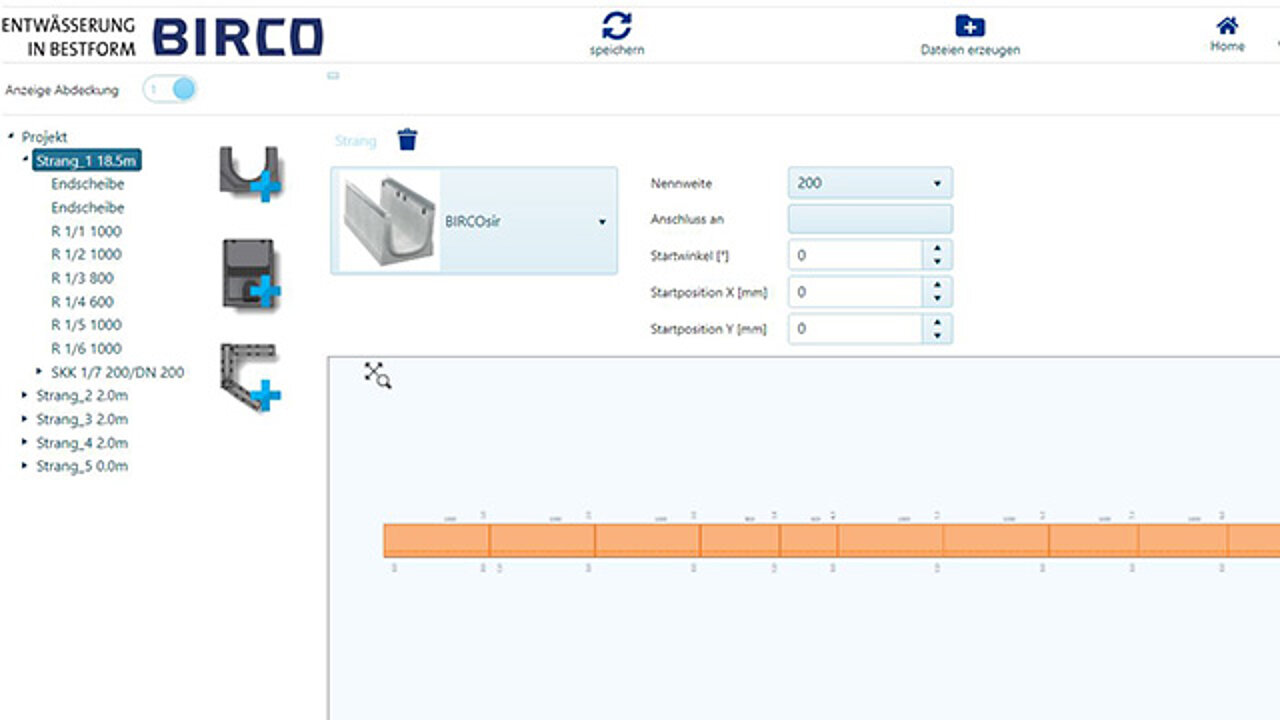Image resolution: width=1280 pixels, height=720 pixels.
Task: Collapse the Strang_1 18.5m node
Action: click(x=25, y=160)
